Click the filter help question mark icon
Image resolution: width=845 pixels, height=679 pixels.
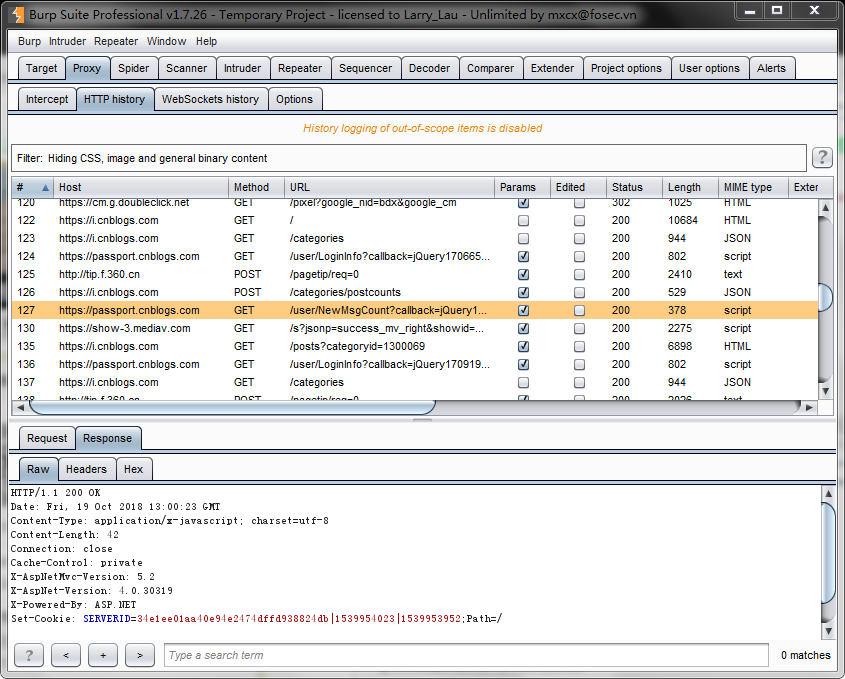(822, 158)
